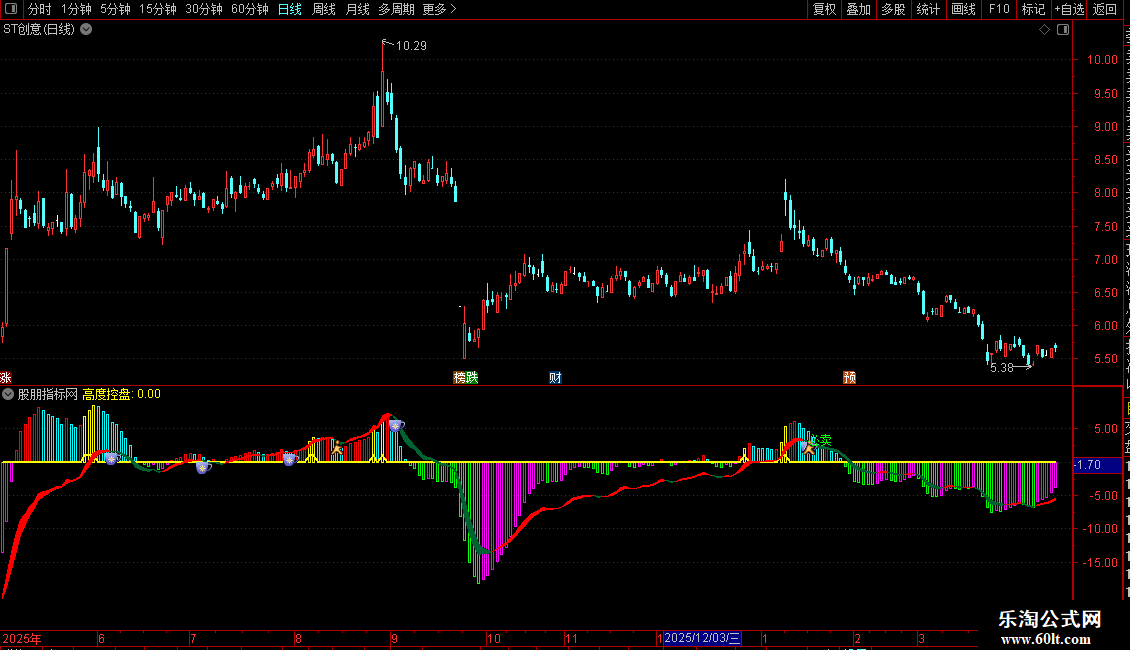
Task: Toggle the left panel icon at top-left
Action: 11,9
